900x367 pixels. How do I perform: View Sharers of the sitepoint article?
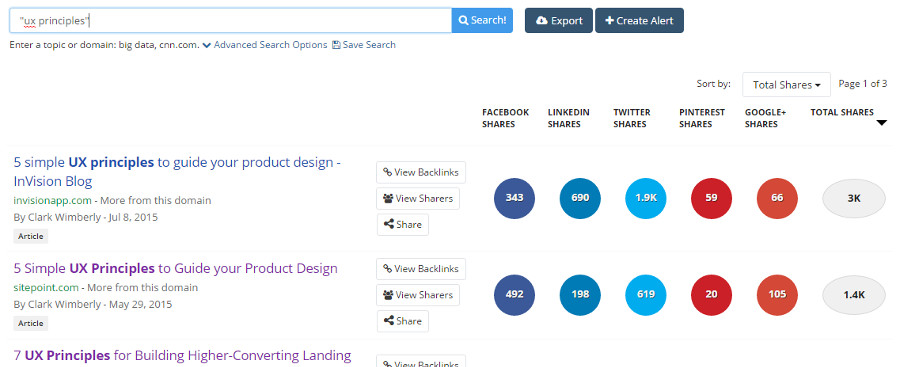(x=418, y=295)
